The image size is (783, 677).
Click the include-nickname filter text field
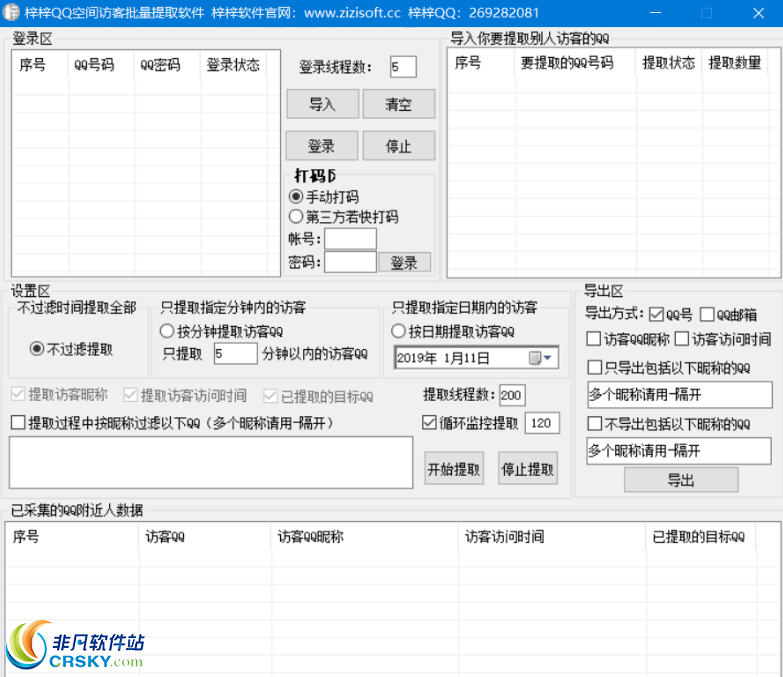pos(680,395)
